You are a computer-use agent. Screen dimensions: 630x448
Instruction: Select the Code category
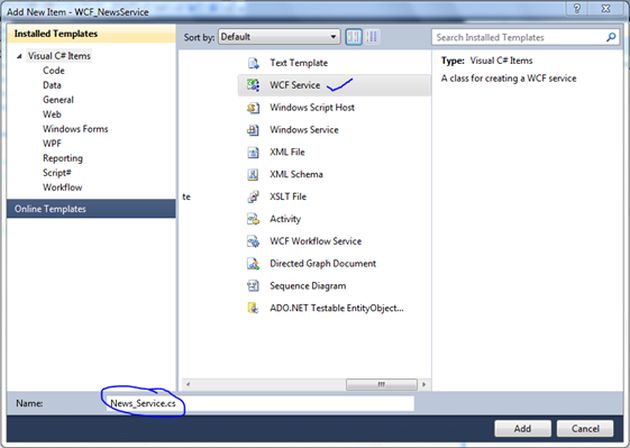point(54,71)
